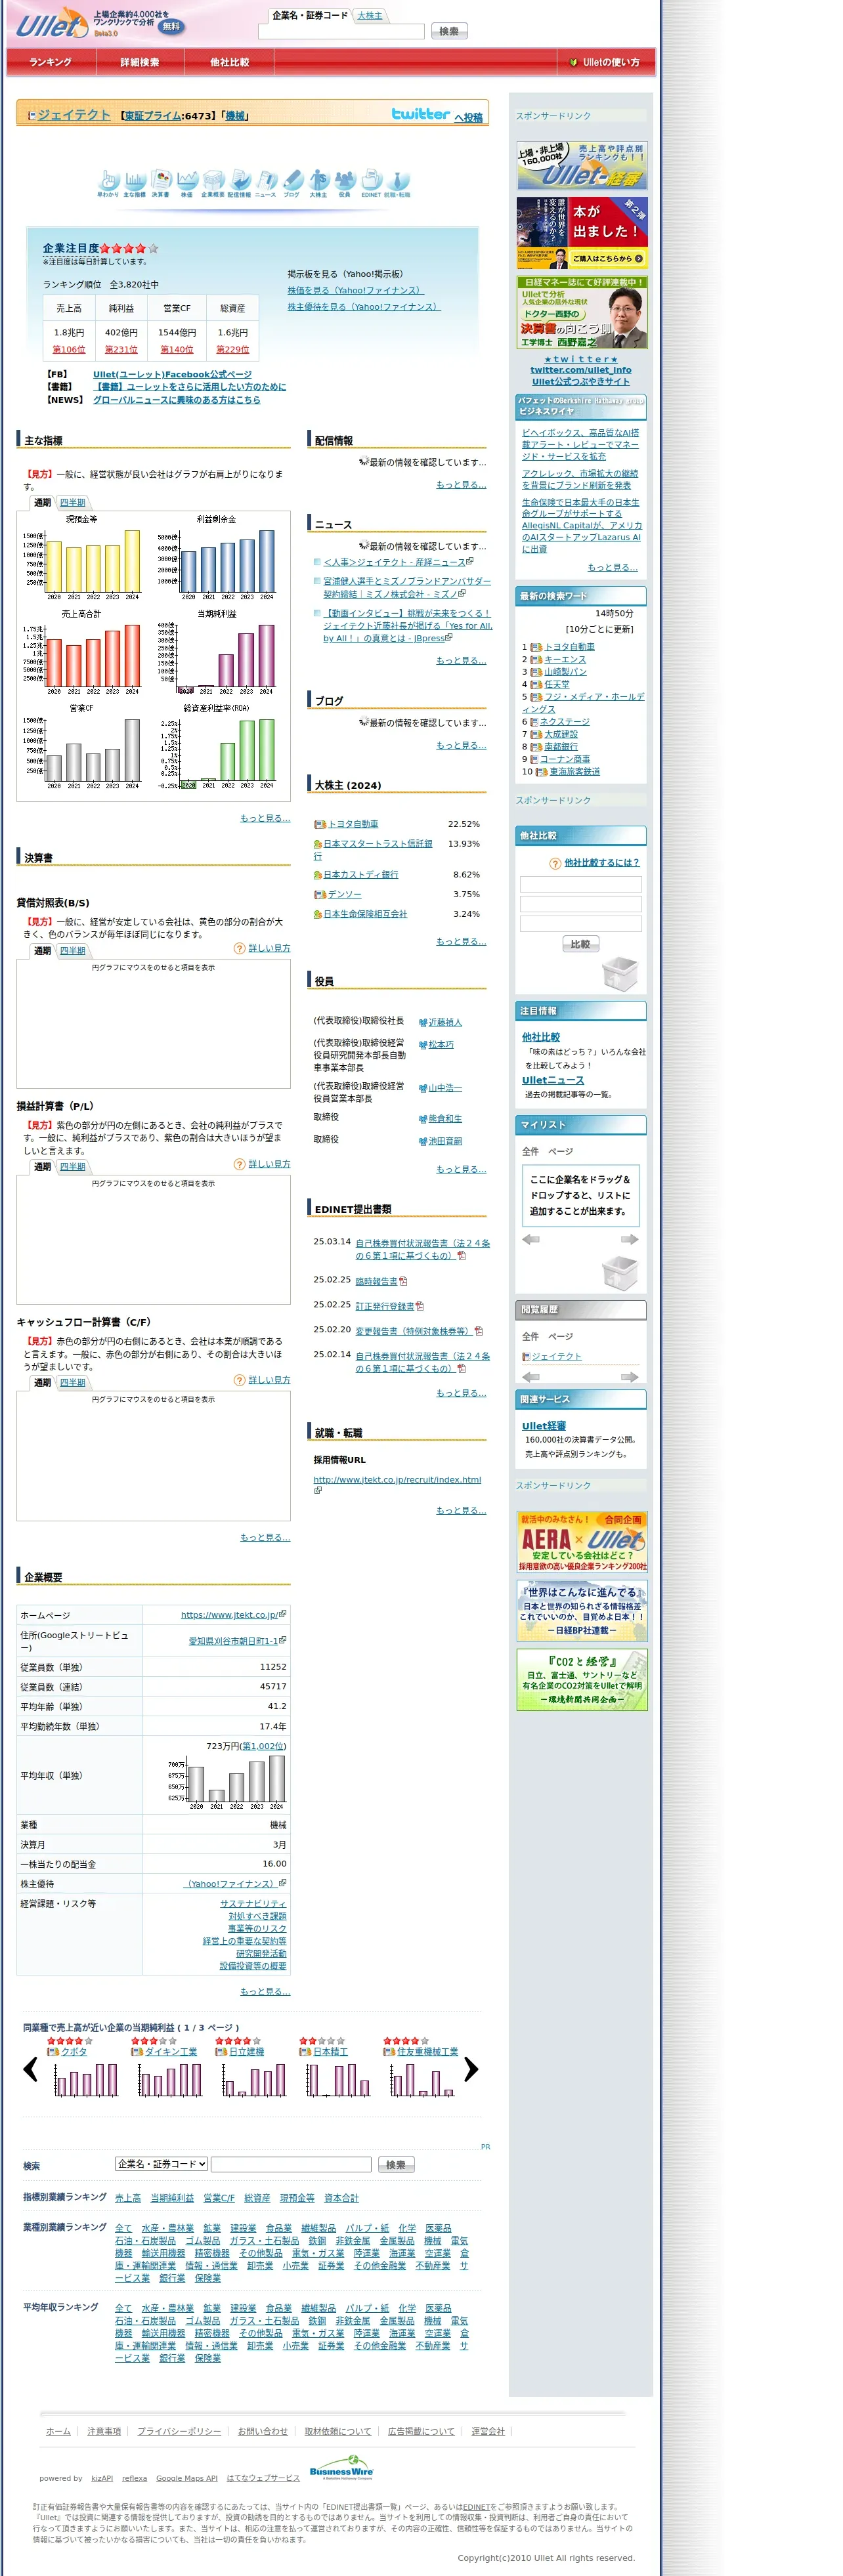Open https://www.jtekt.co.jp/ homepage link
This screenshot has width=843, height=2576.
tap(230, 1614)
